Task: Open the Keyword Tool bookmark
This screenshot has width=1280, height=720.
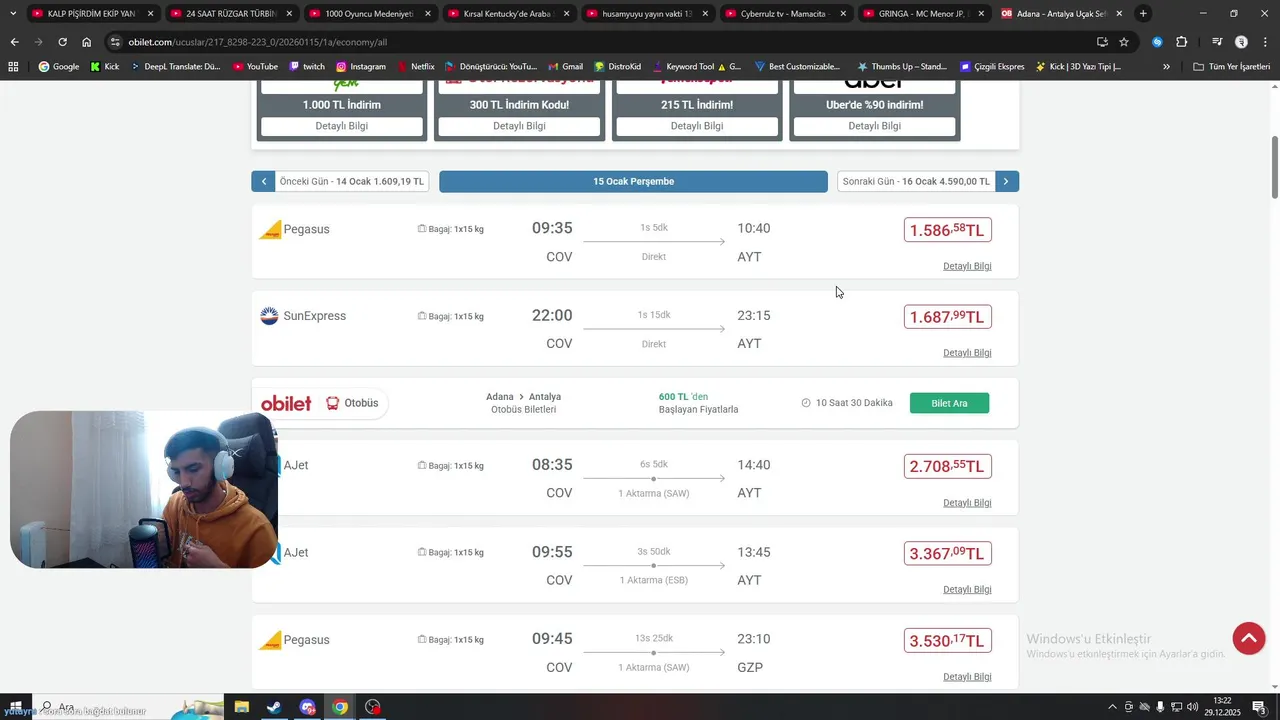Action: 696,66
